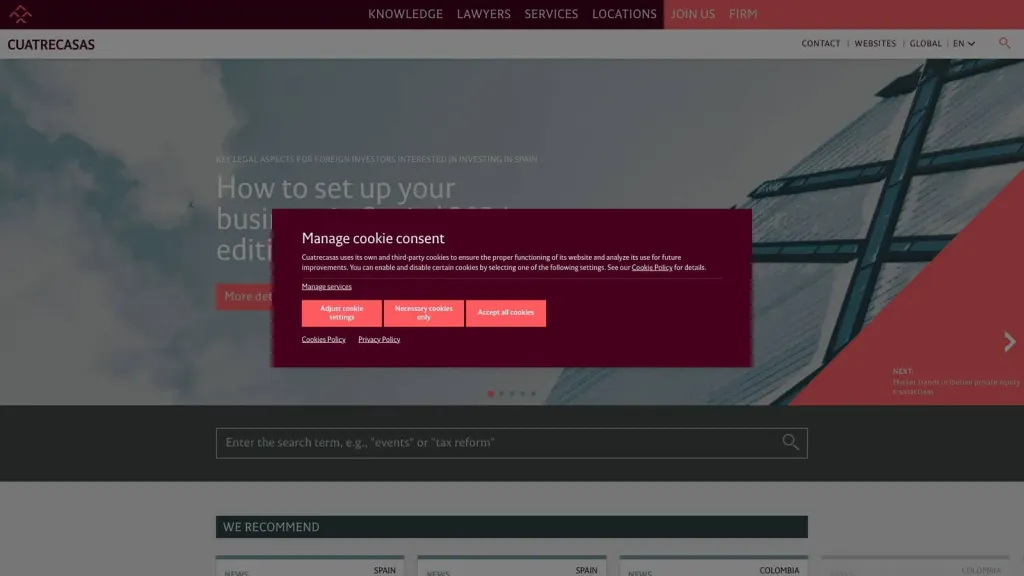Open the JOIN US menu

[x=692, y=14]
